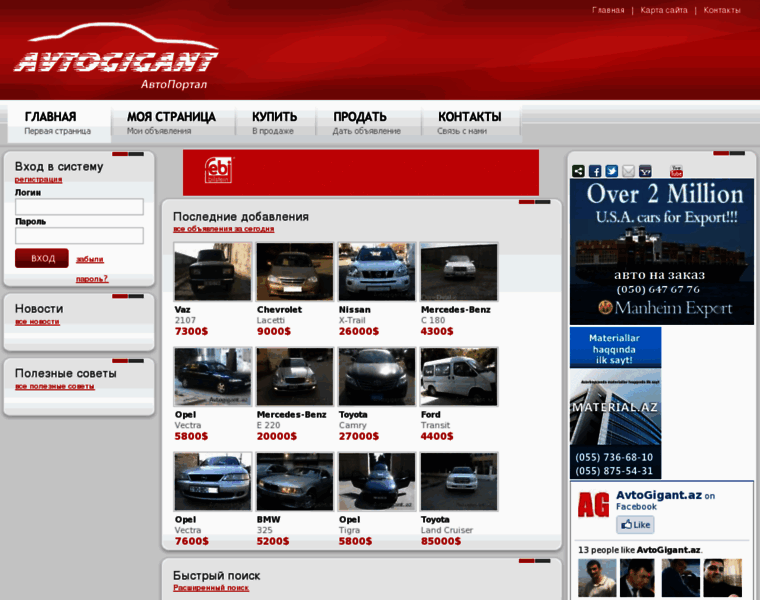Screen dimensions: 760x600
Task: Click the AG Facebook page logo
Action: (593, 505)
